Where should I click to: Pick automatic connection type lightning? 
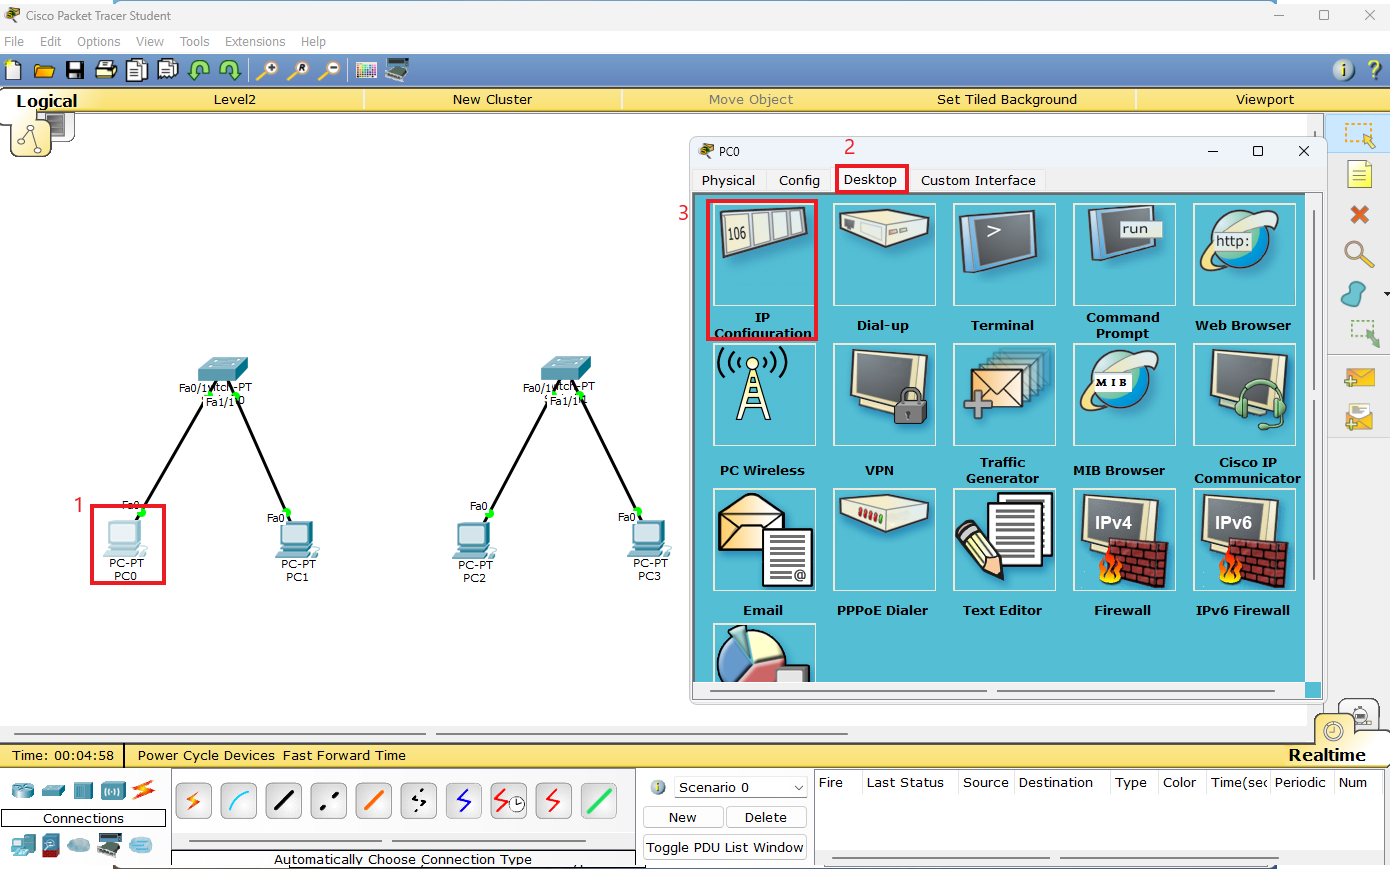click(x=194, y=800)
